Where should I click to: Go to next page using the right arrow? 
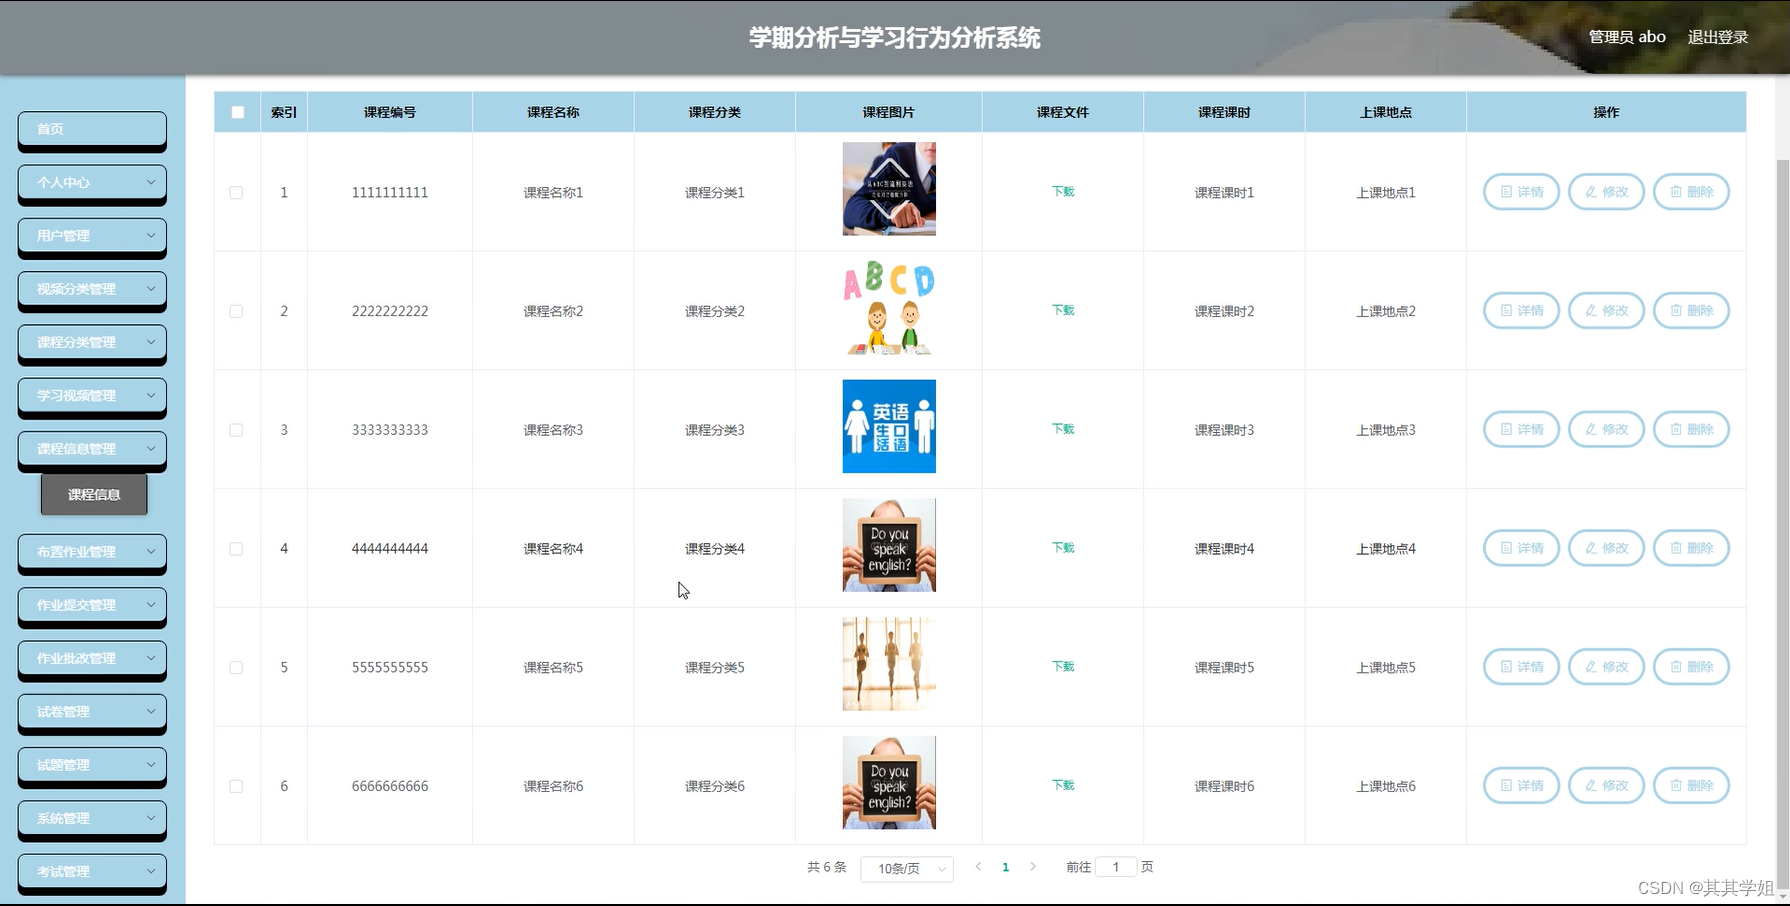click(x=1033, y=866)
